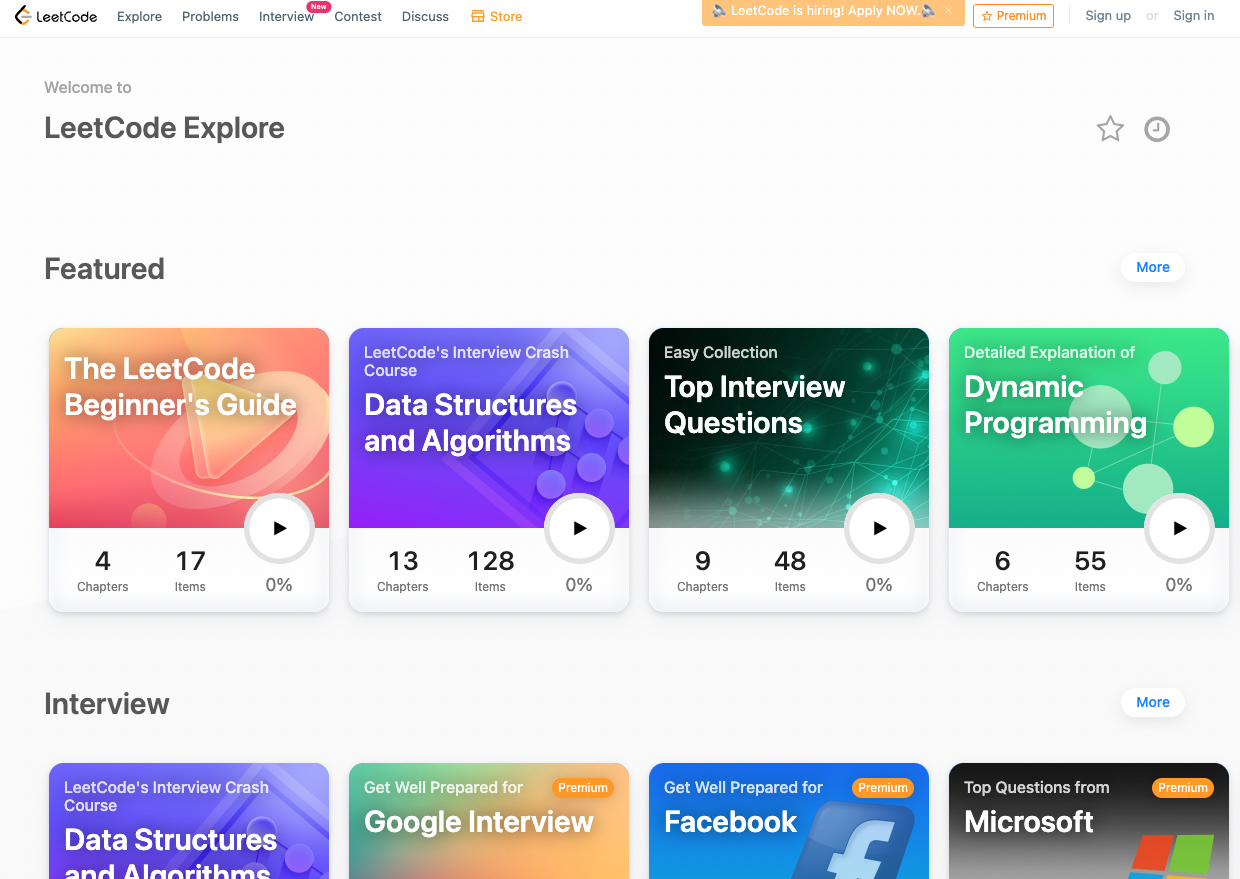Go to the Problems page
Image resolution: width=1240 pixels, height=879 pixels.
click(210, 16)
